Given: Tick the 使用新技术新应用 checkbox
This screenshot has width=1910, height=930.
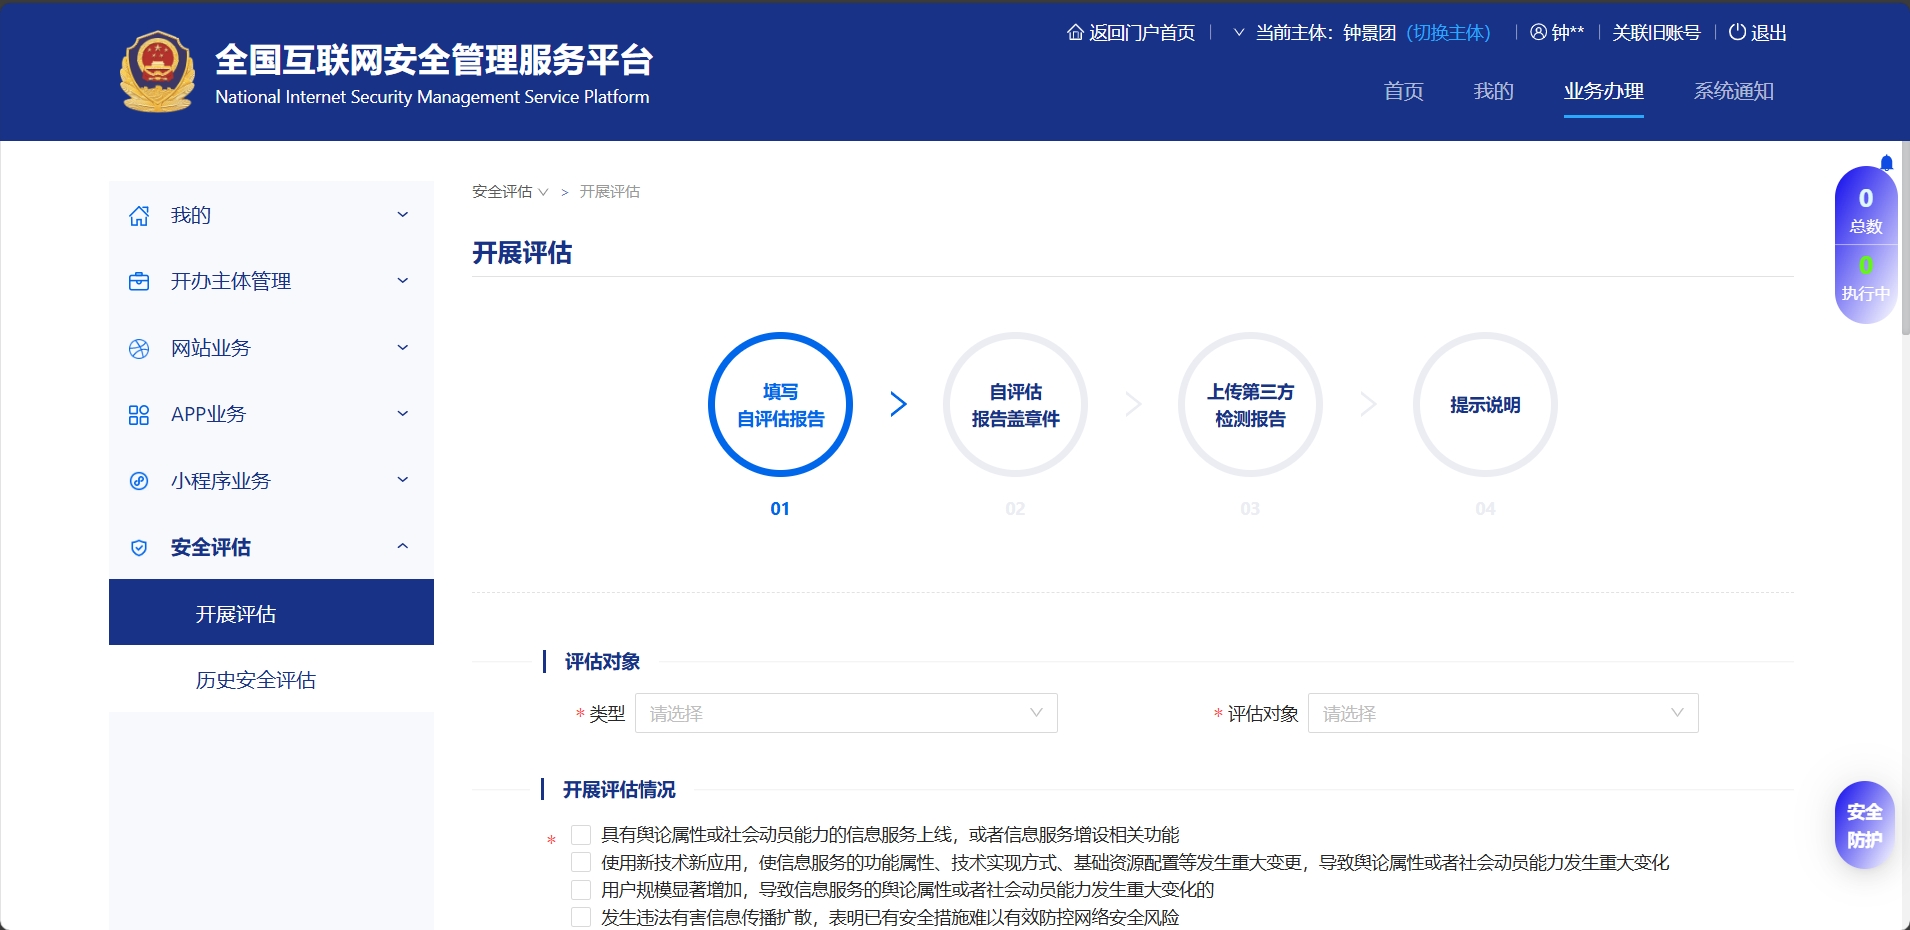Looking at the screenshot, I should point(581,862).
